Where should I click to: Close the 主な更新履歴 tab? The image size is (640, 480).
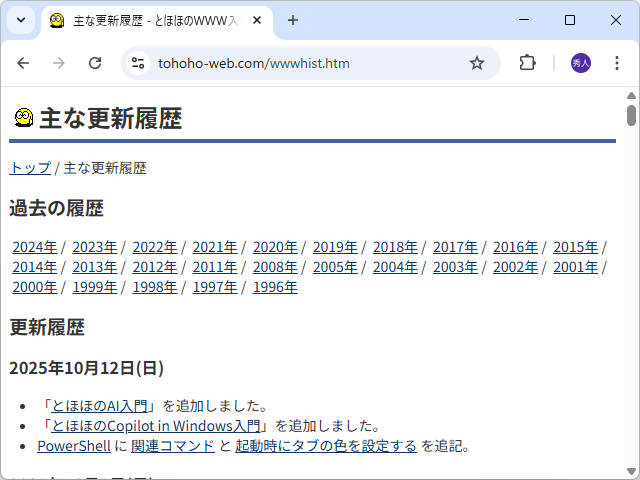(257, 20)
